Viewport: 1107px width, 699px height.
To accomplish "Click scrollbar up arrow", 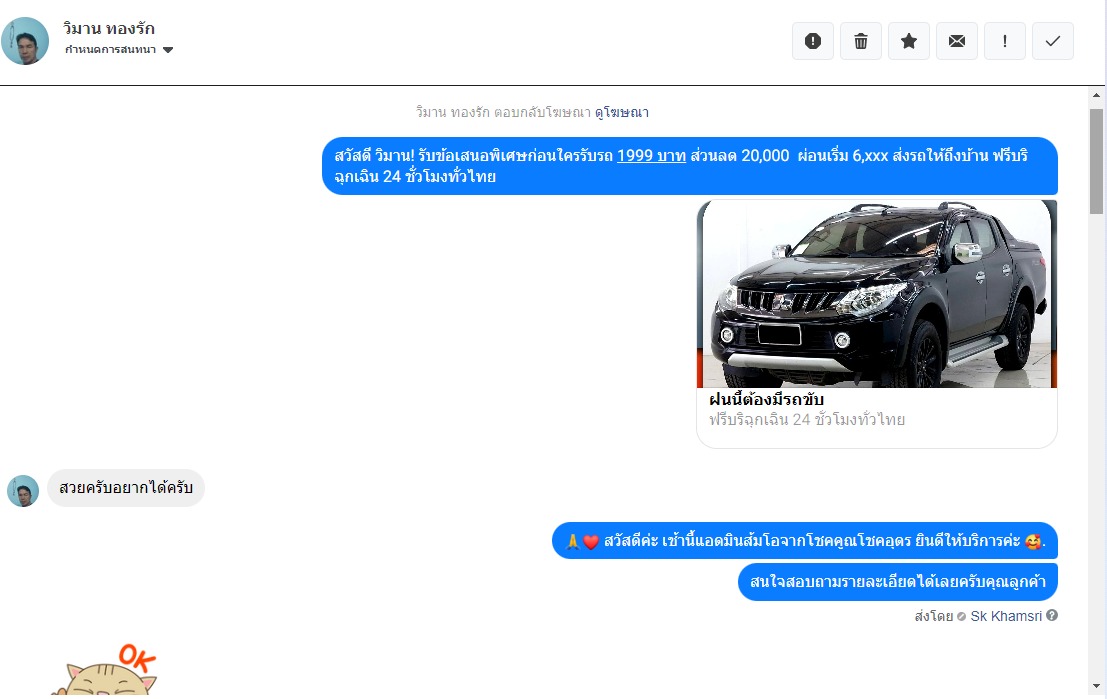I will 1096,95.
